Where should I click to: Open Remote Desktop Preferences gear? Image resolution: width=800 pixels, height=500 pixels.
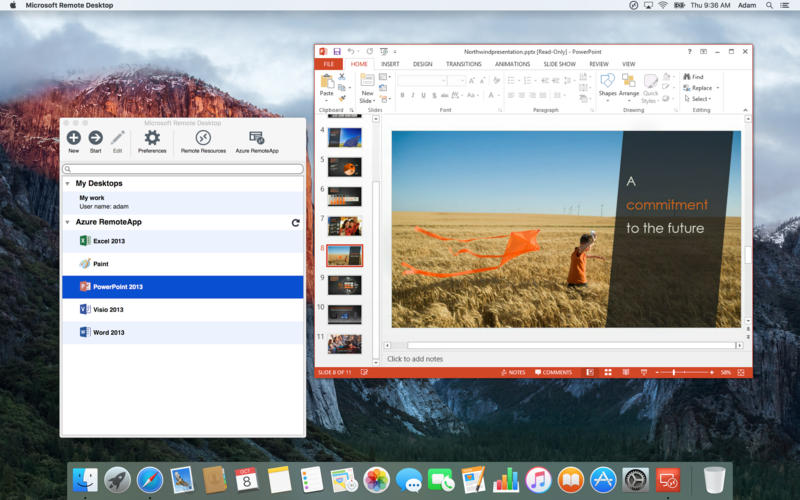pos(152,138)
